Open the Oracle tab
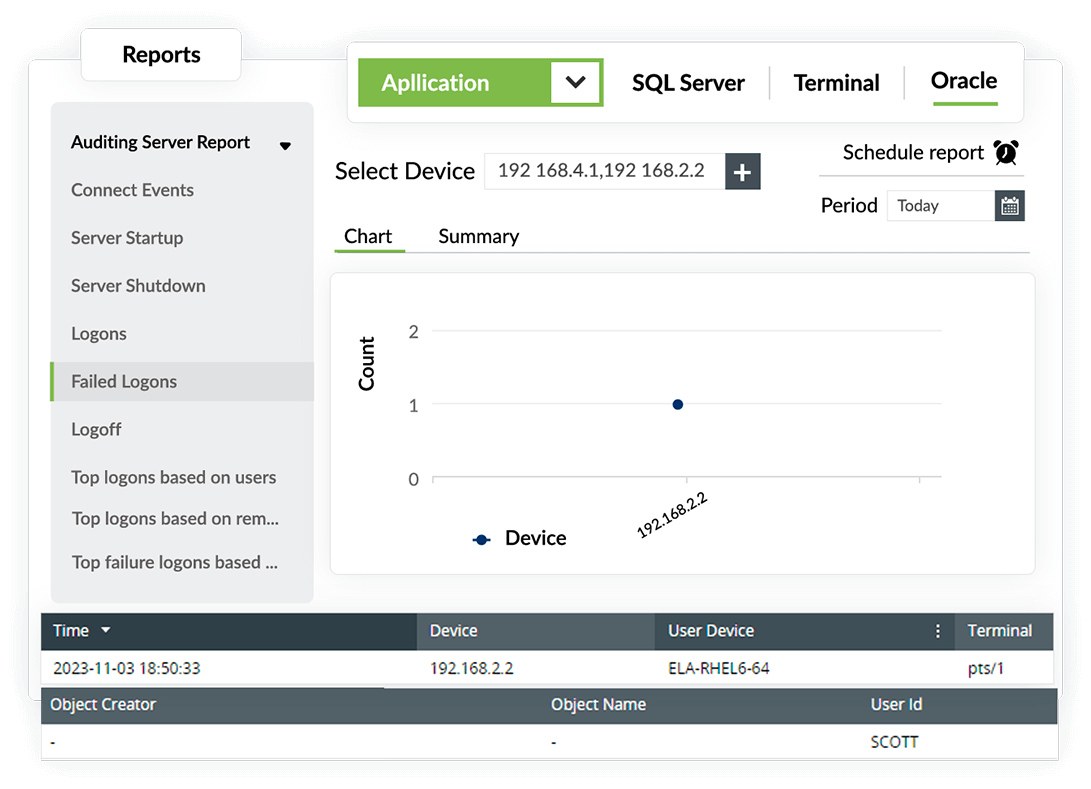 [x=963, y=81]
